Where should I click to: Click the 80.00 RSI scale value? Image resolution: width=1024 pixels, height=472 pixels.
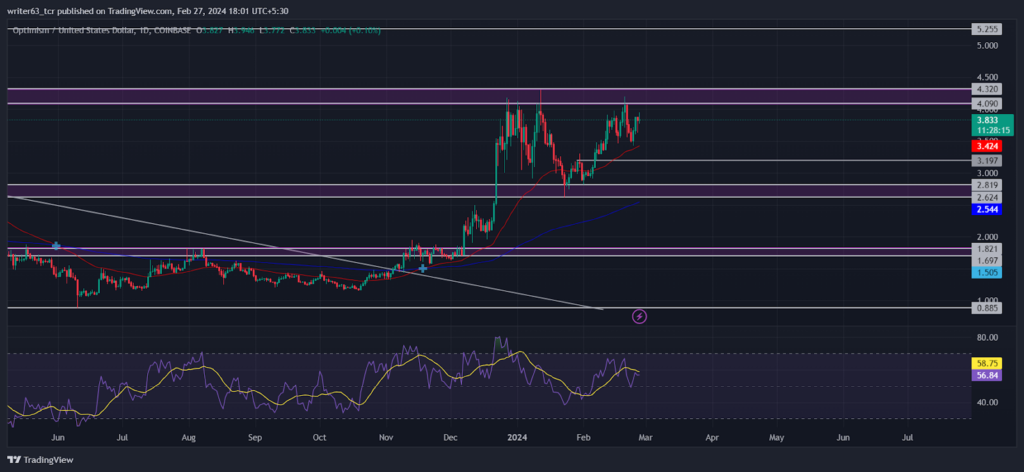tap(987, 338)
